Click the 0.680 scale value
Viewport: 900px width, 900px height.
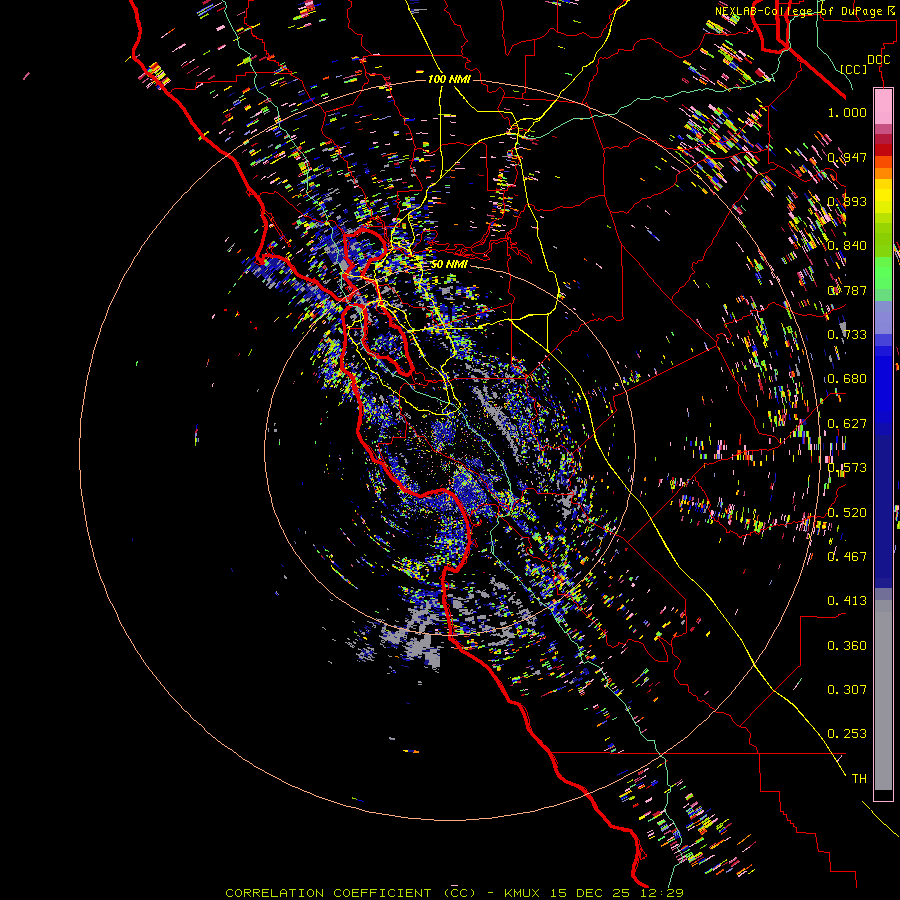(847, 378)
